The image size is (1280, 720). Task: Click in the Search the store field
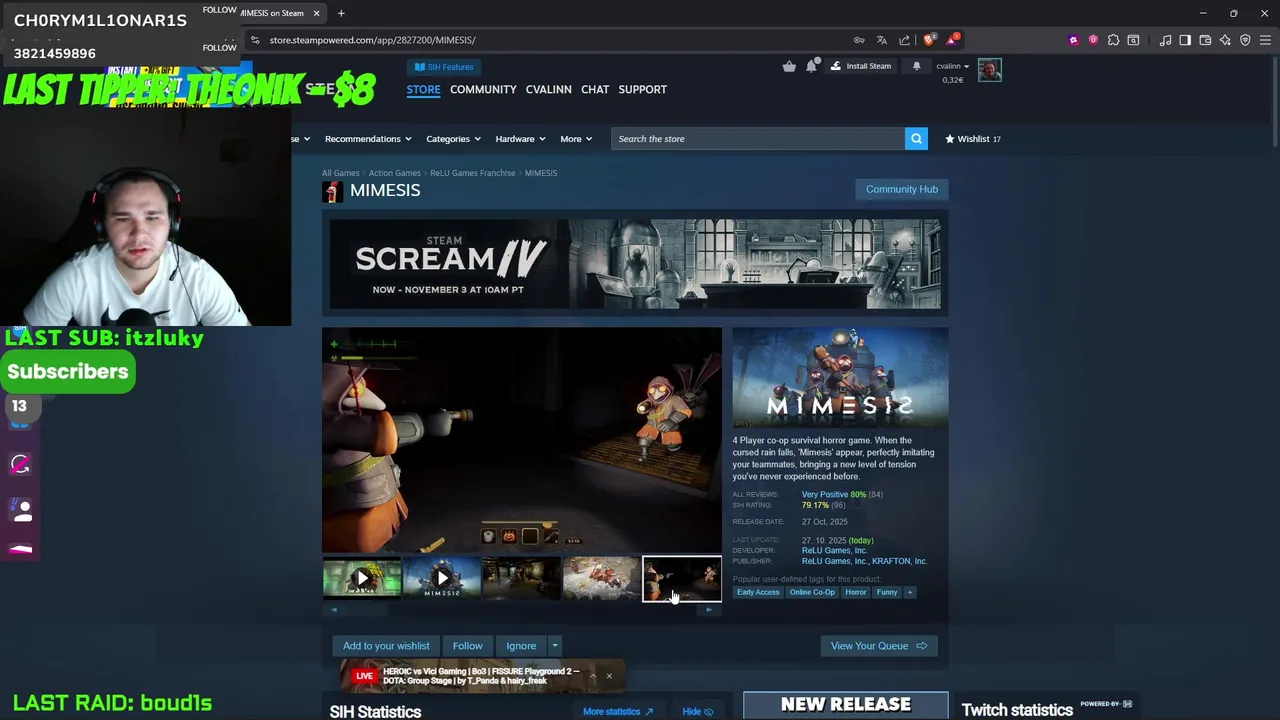758,139
